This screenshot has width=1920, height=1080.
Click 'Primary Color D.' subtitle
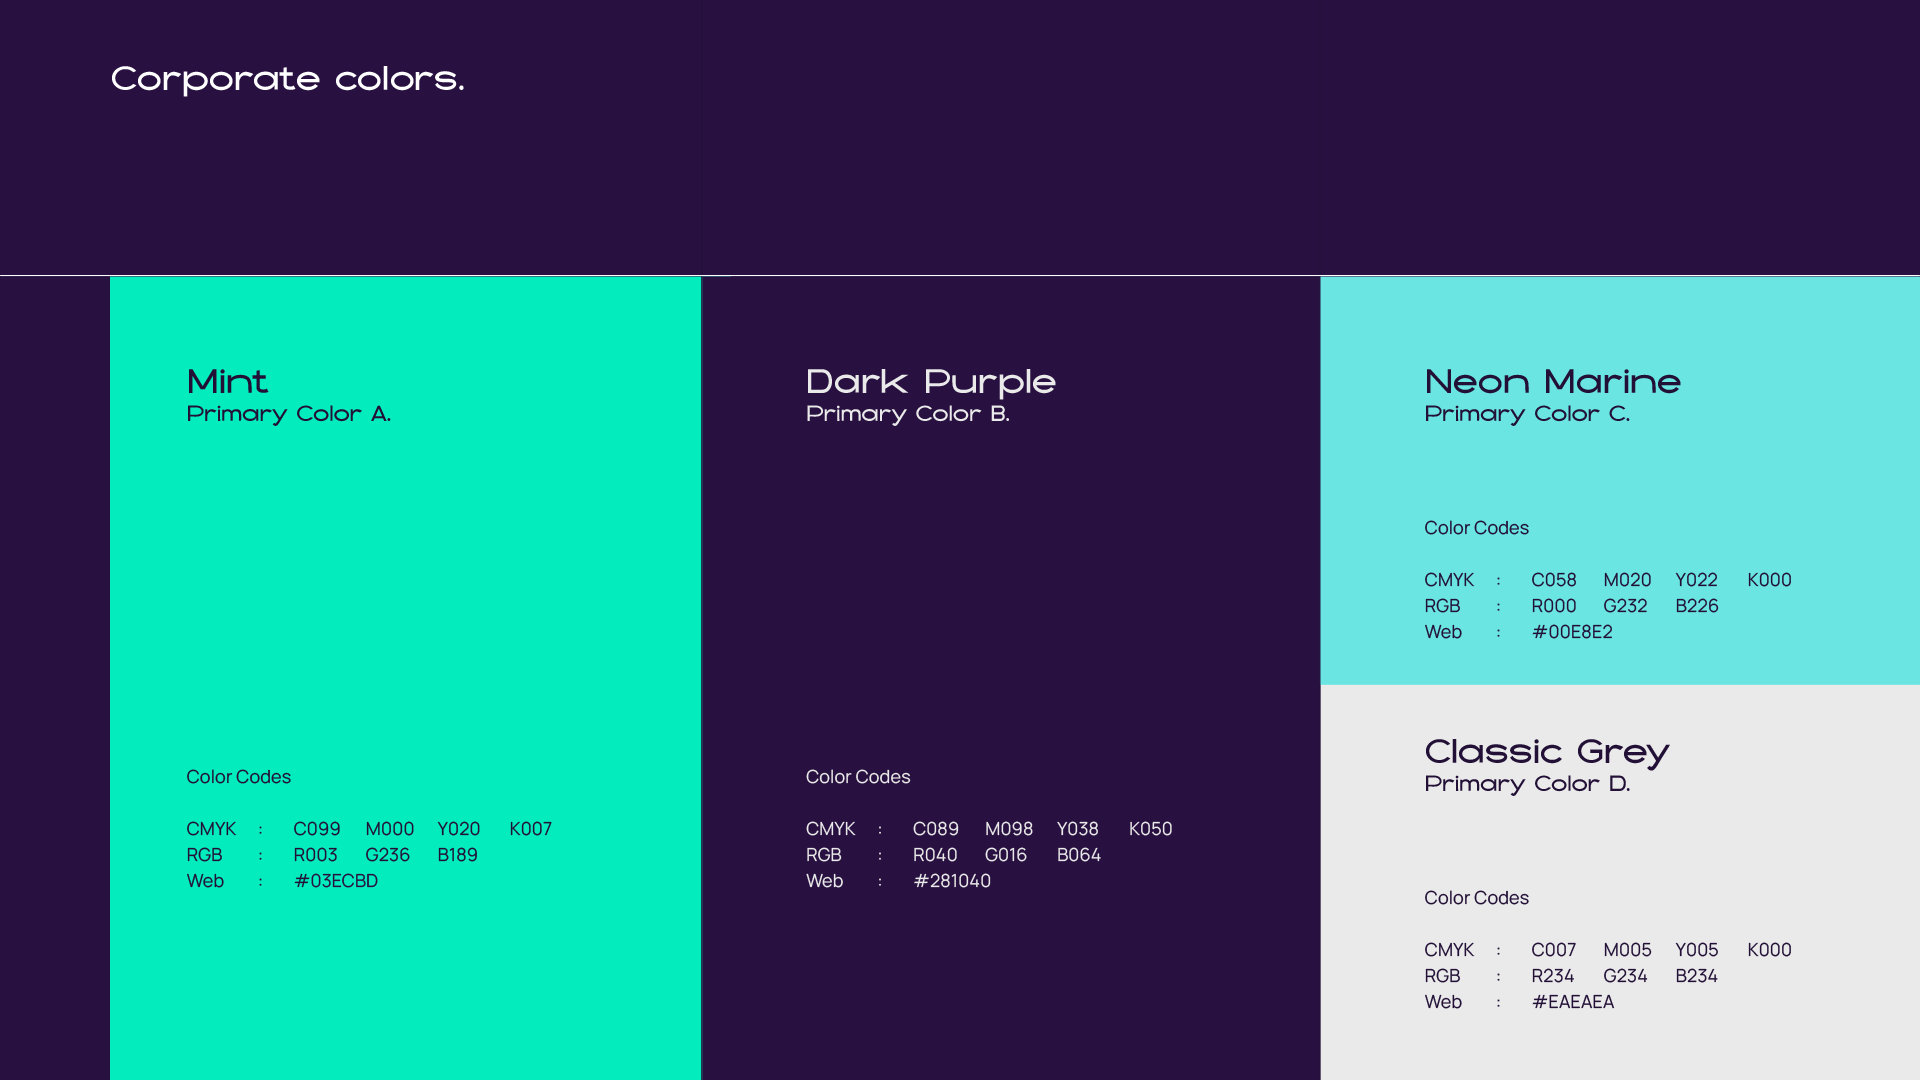[1526, 784]
